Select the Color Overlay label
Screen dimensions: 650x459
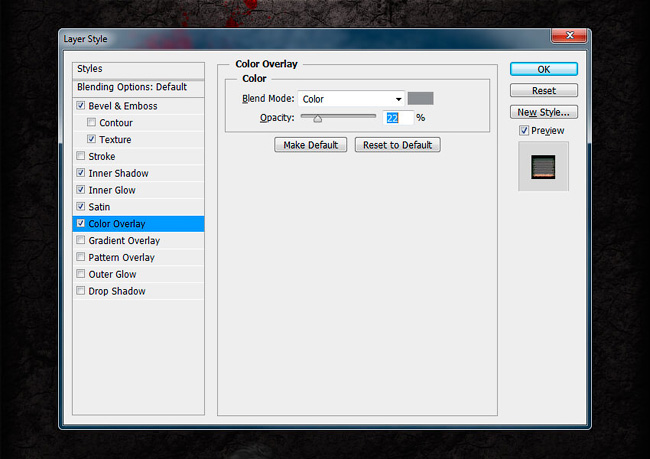[116, 224]
